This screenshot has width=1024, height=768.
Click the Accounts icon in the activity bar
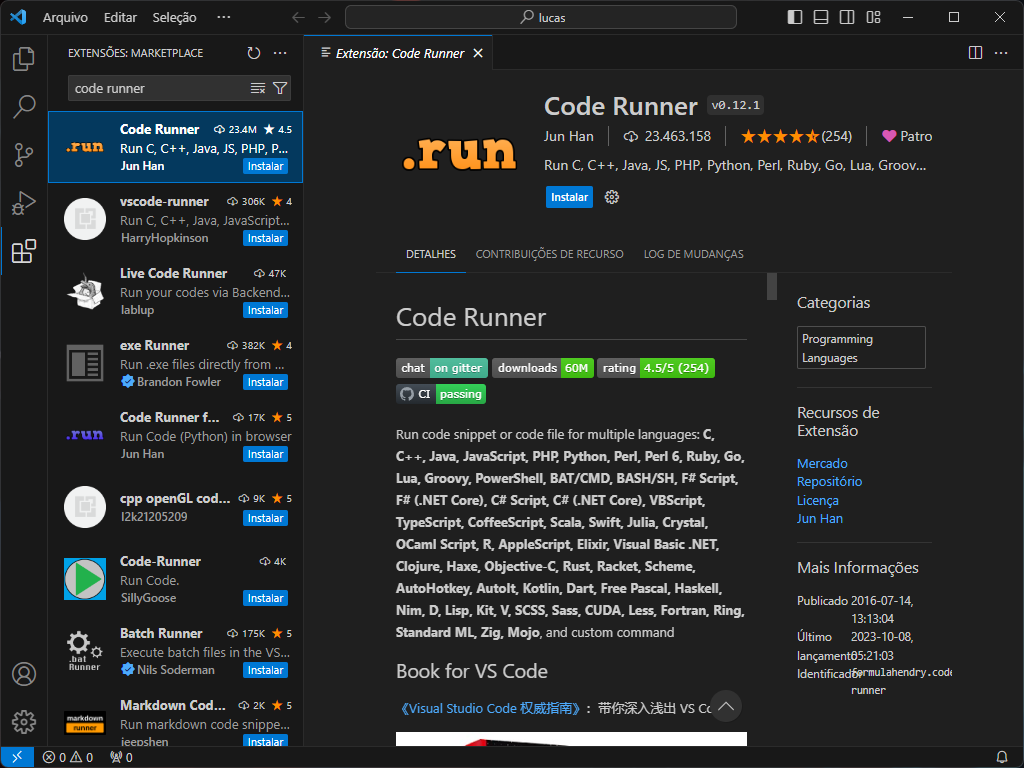point(24,675)
